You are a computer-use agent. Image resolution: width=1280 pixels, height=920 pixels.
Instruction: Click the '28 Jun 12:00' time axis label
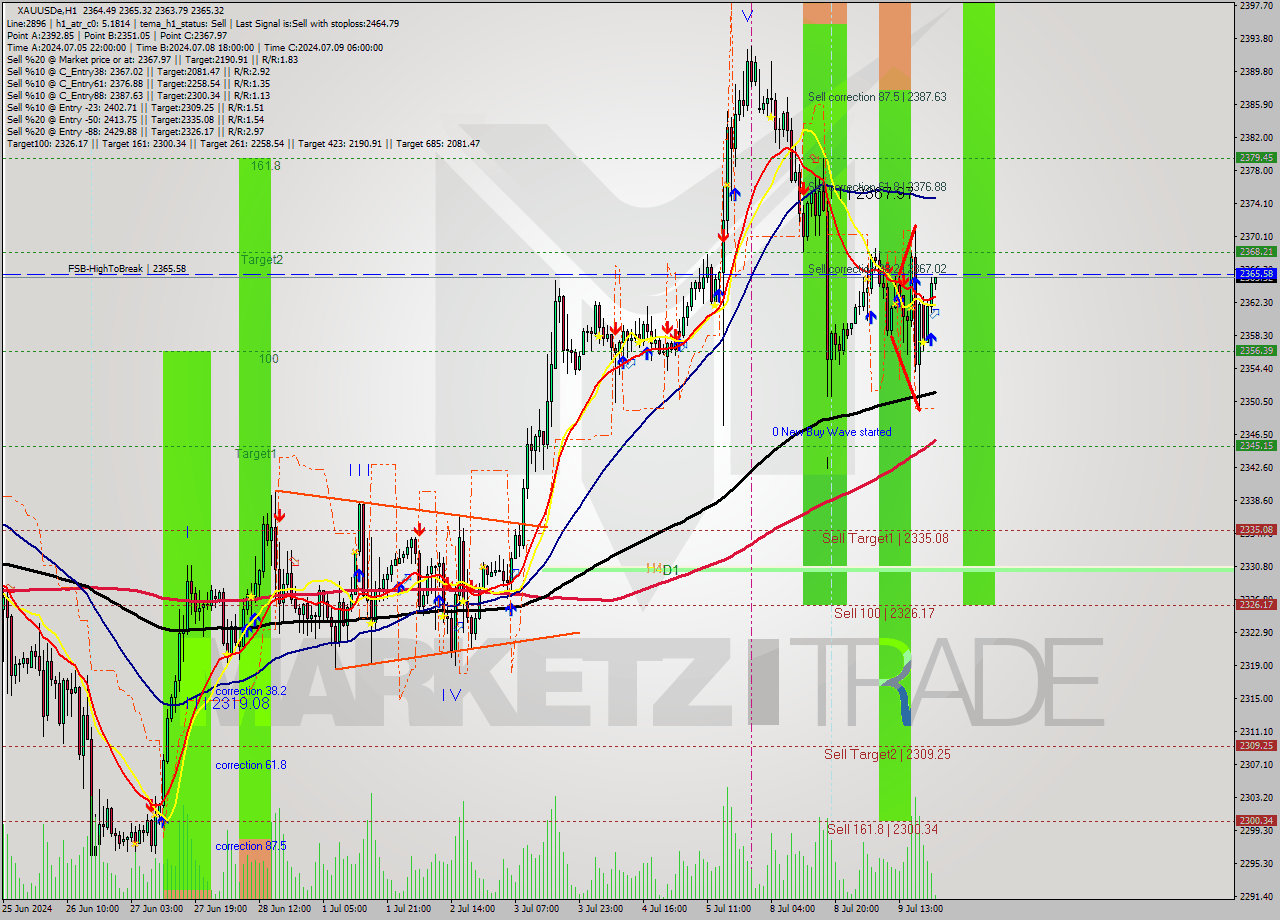(x=286, y=909)
